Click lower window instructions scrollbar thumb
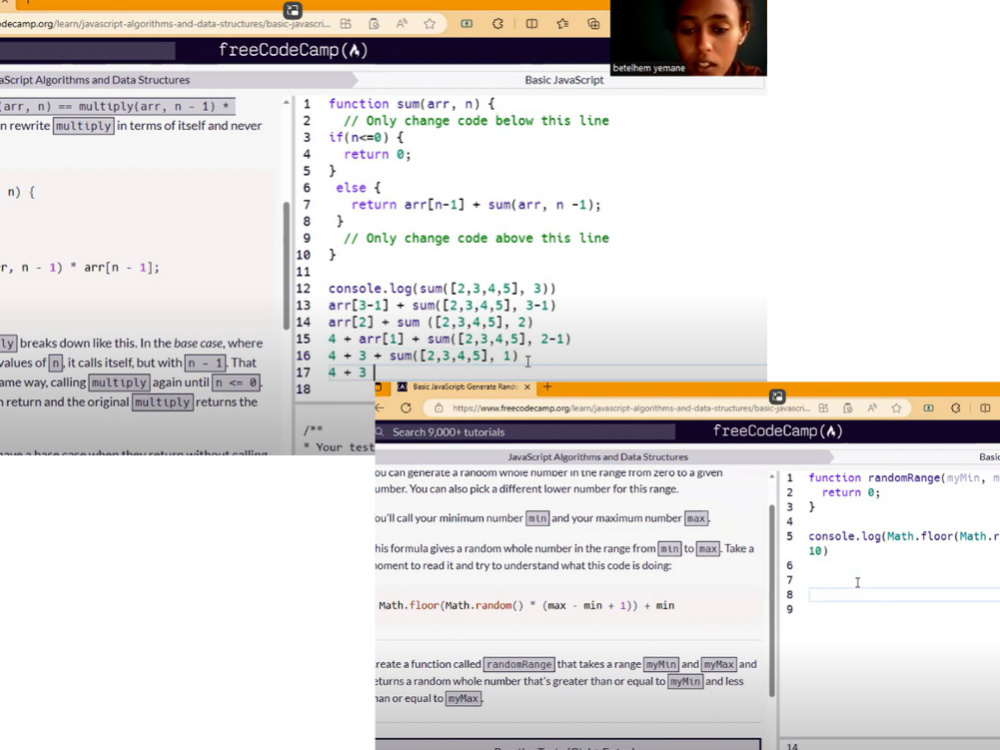 pyautogui.click(x=772, y=600)
